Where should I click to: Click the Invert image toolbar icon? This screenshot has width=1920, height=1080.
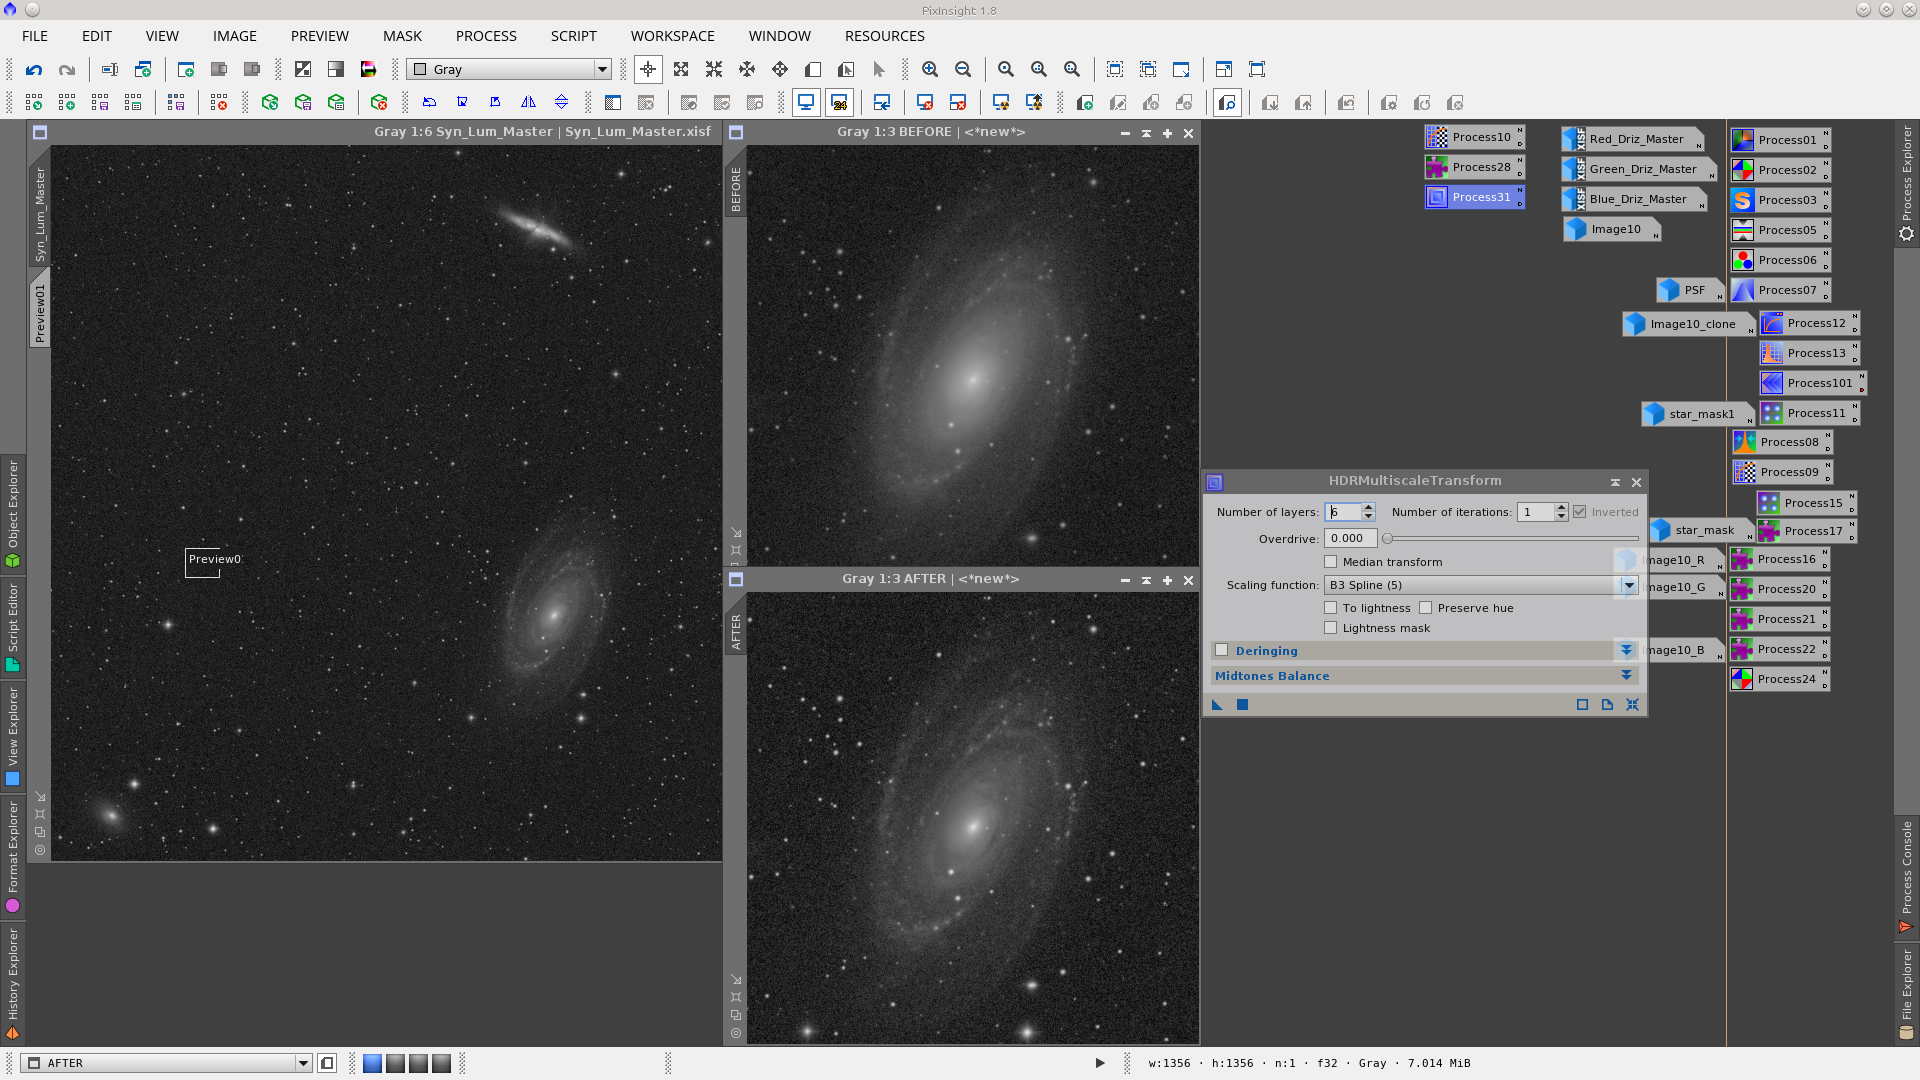pos(301,69)
